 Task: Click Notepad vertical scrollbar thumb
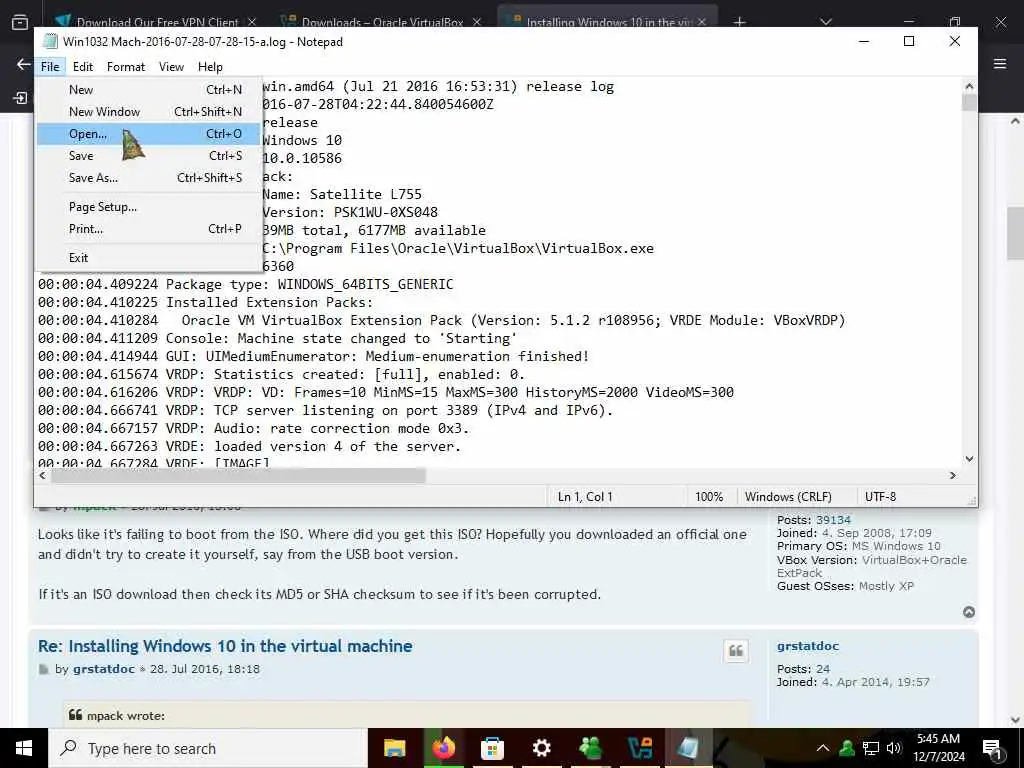[969, 103]
